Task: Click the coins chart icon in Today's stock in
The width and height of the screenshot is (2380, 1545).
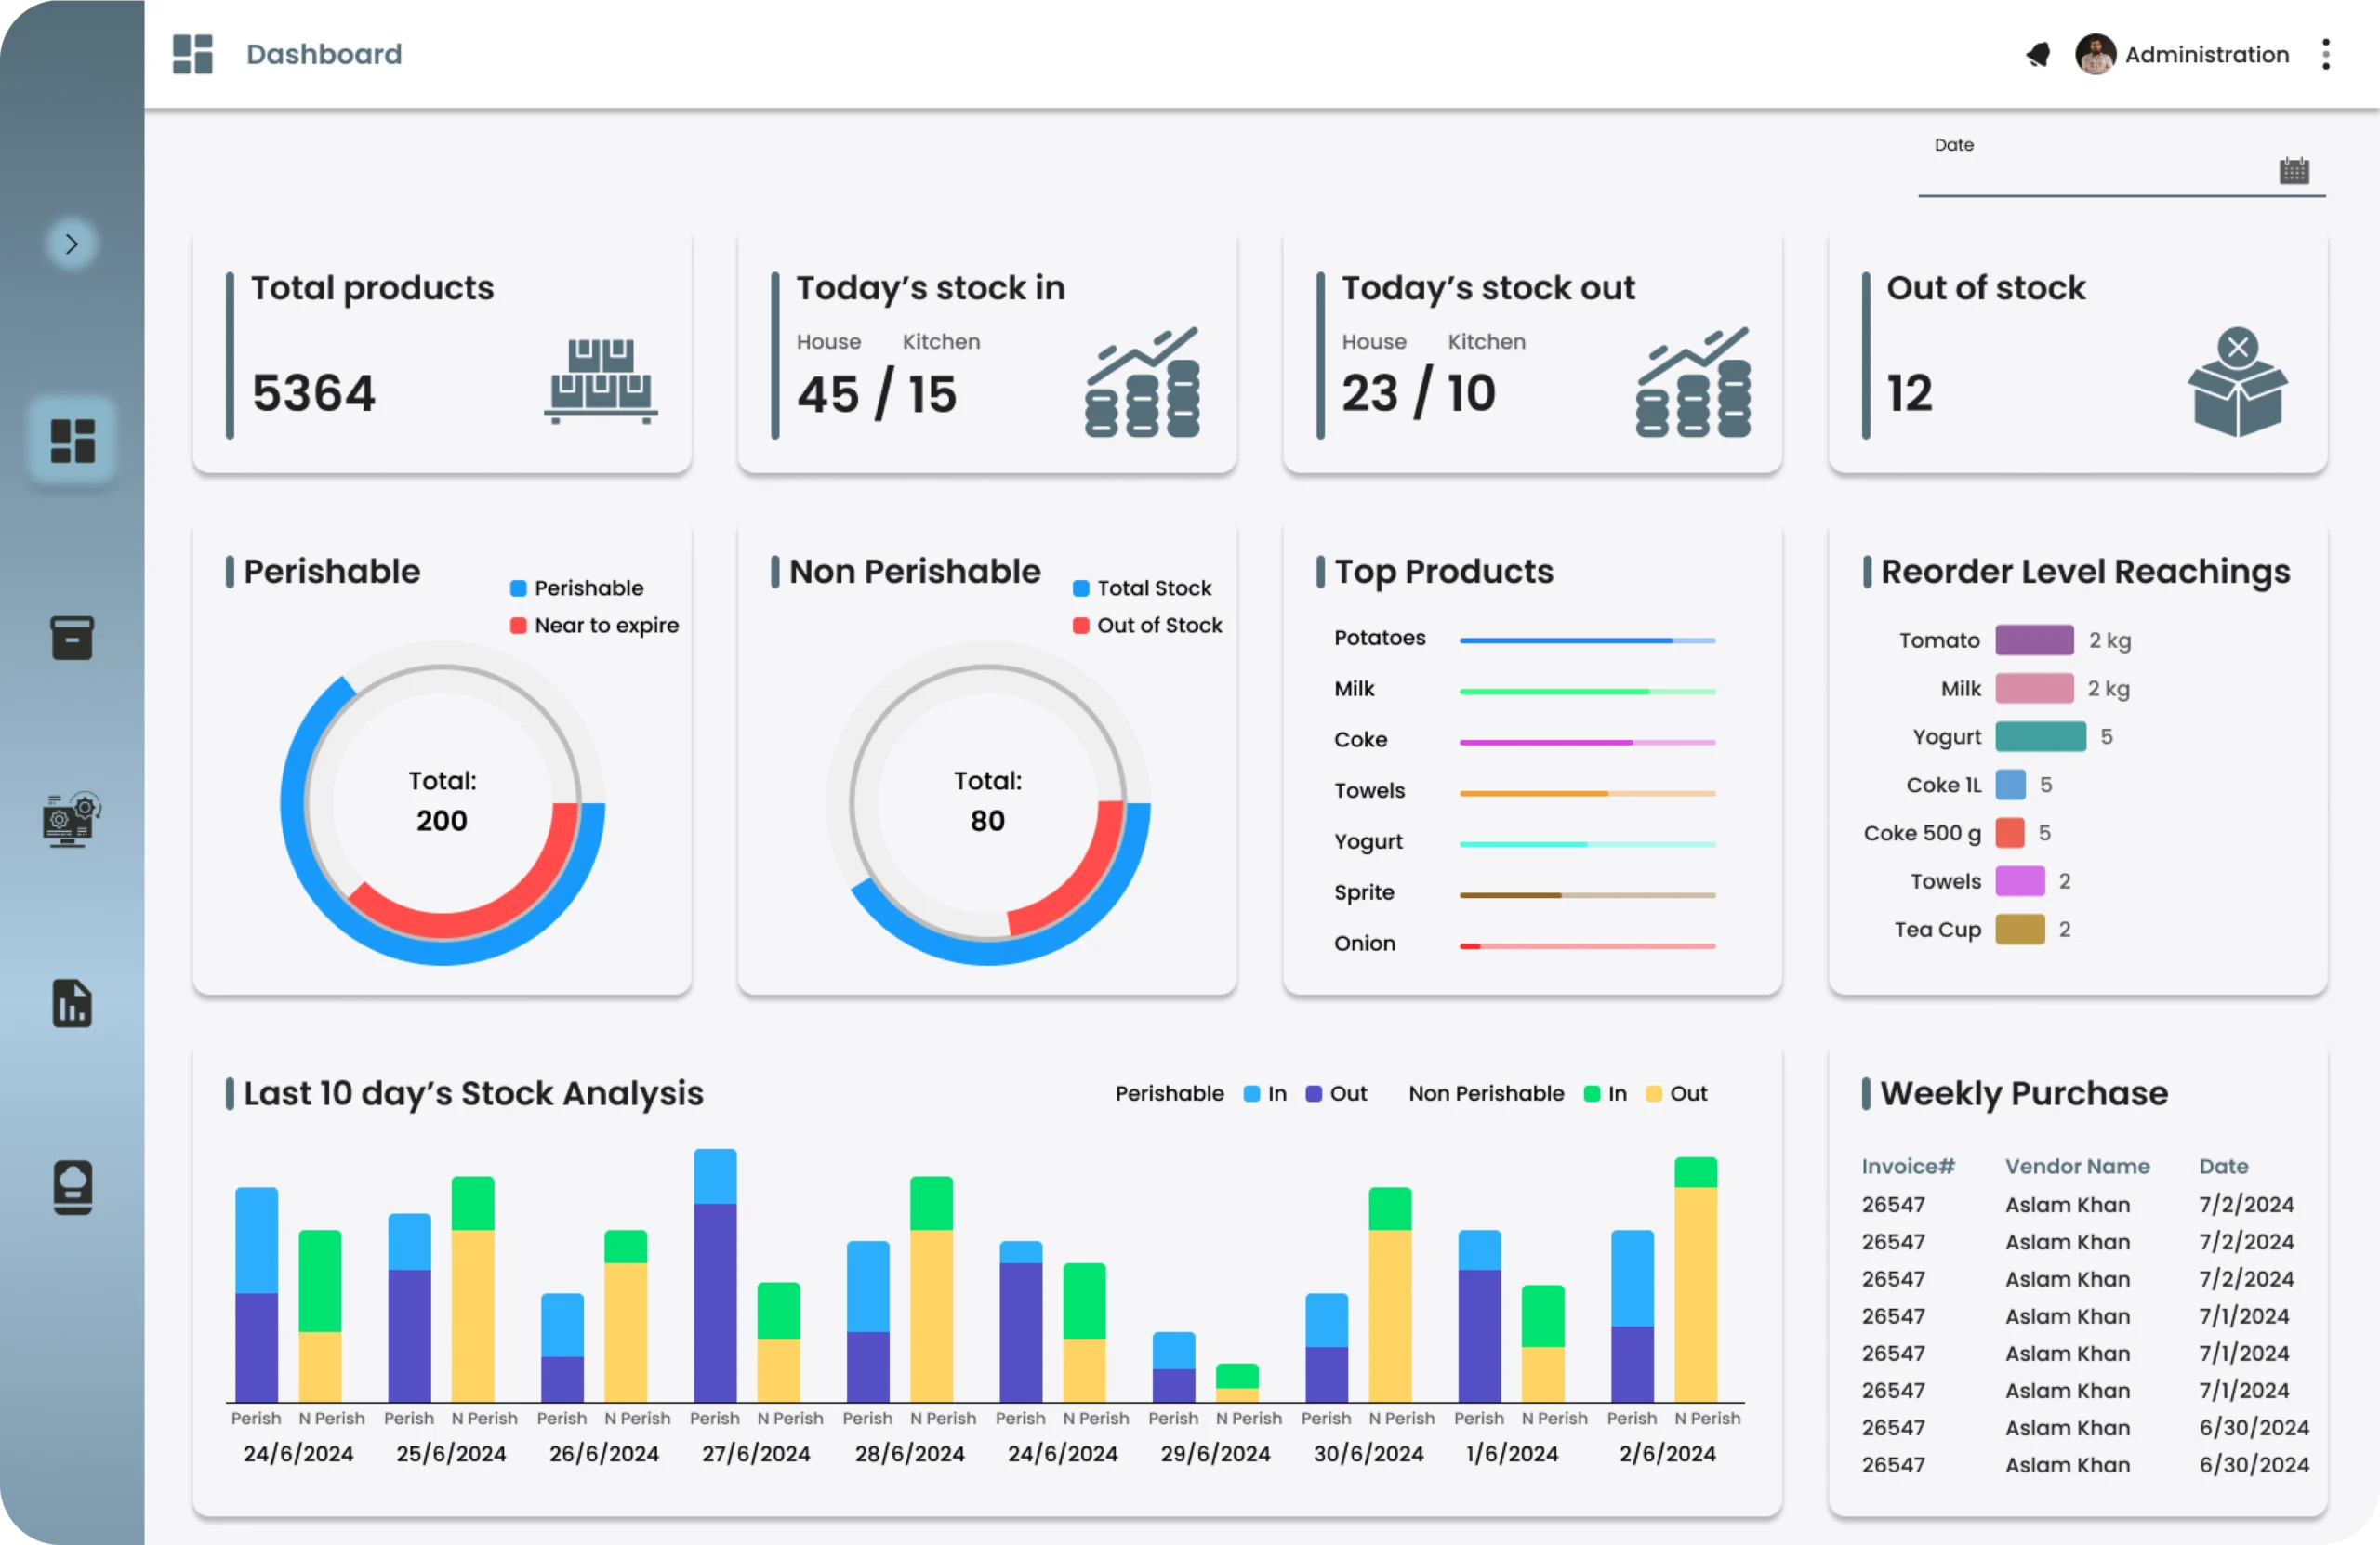Action: pyautogui.click(x=1142, y=382)
